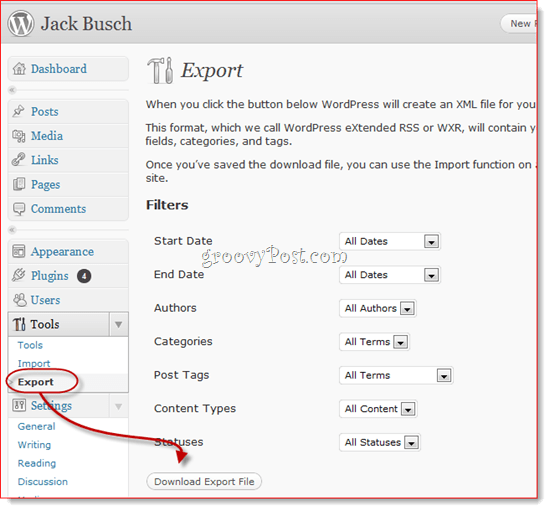550x511 pixels.
Task: Click the Plugins plug icon
Action: point(19,275)
